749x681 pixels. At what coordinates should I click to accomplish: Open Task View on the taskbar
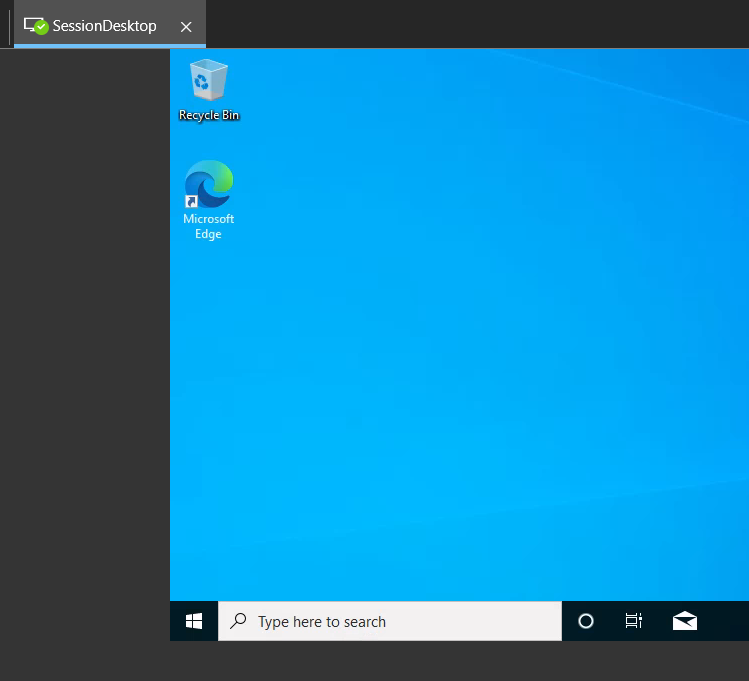(633, 621)
